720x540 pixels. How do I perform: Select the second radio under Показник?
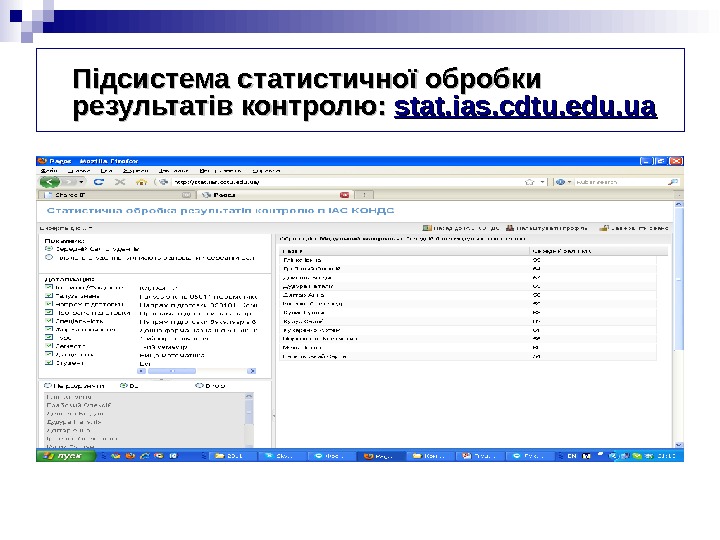(x=49, y=258)
